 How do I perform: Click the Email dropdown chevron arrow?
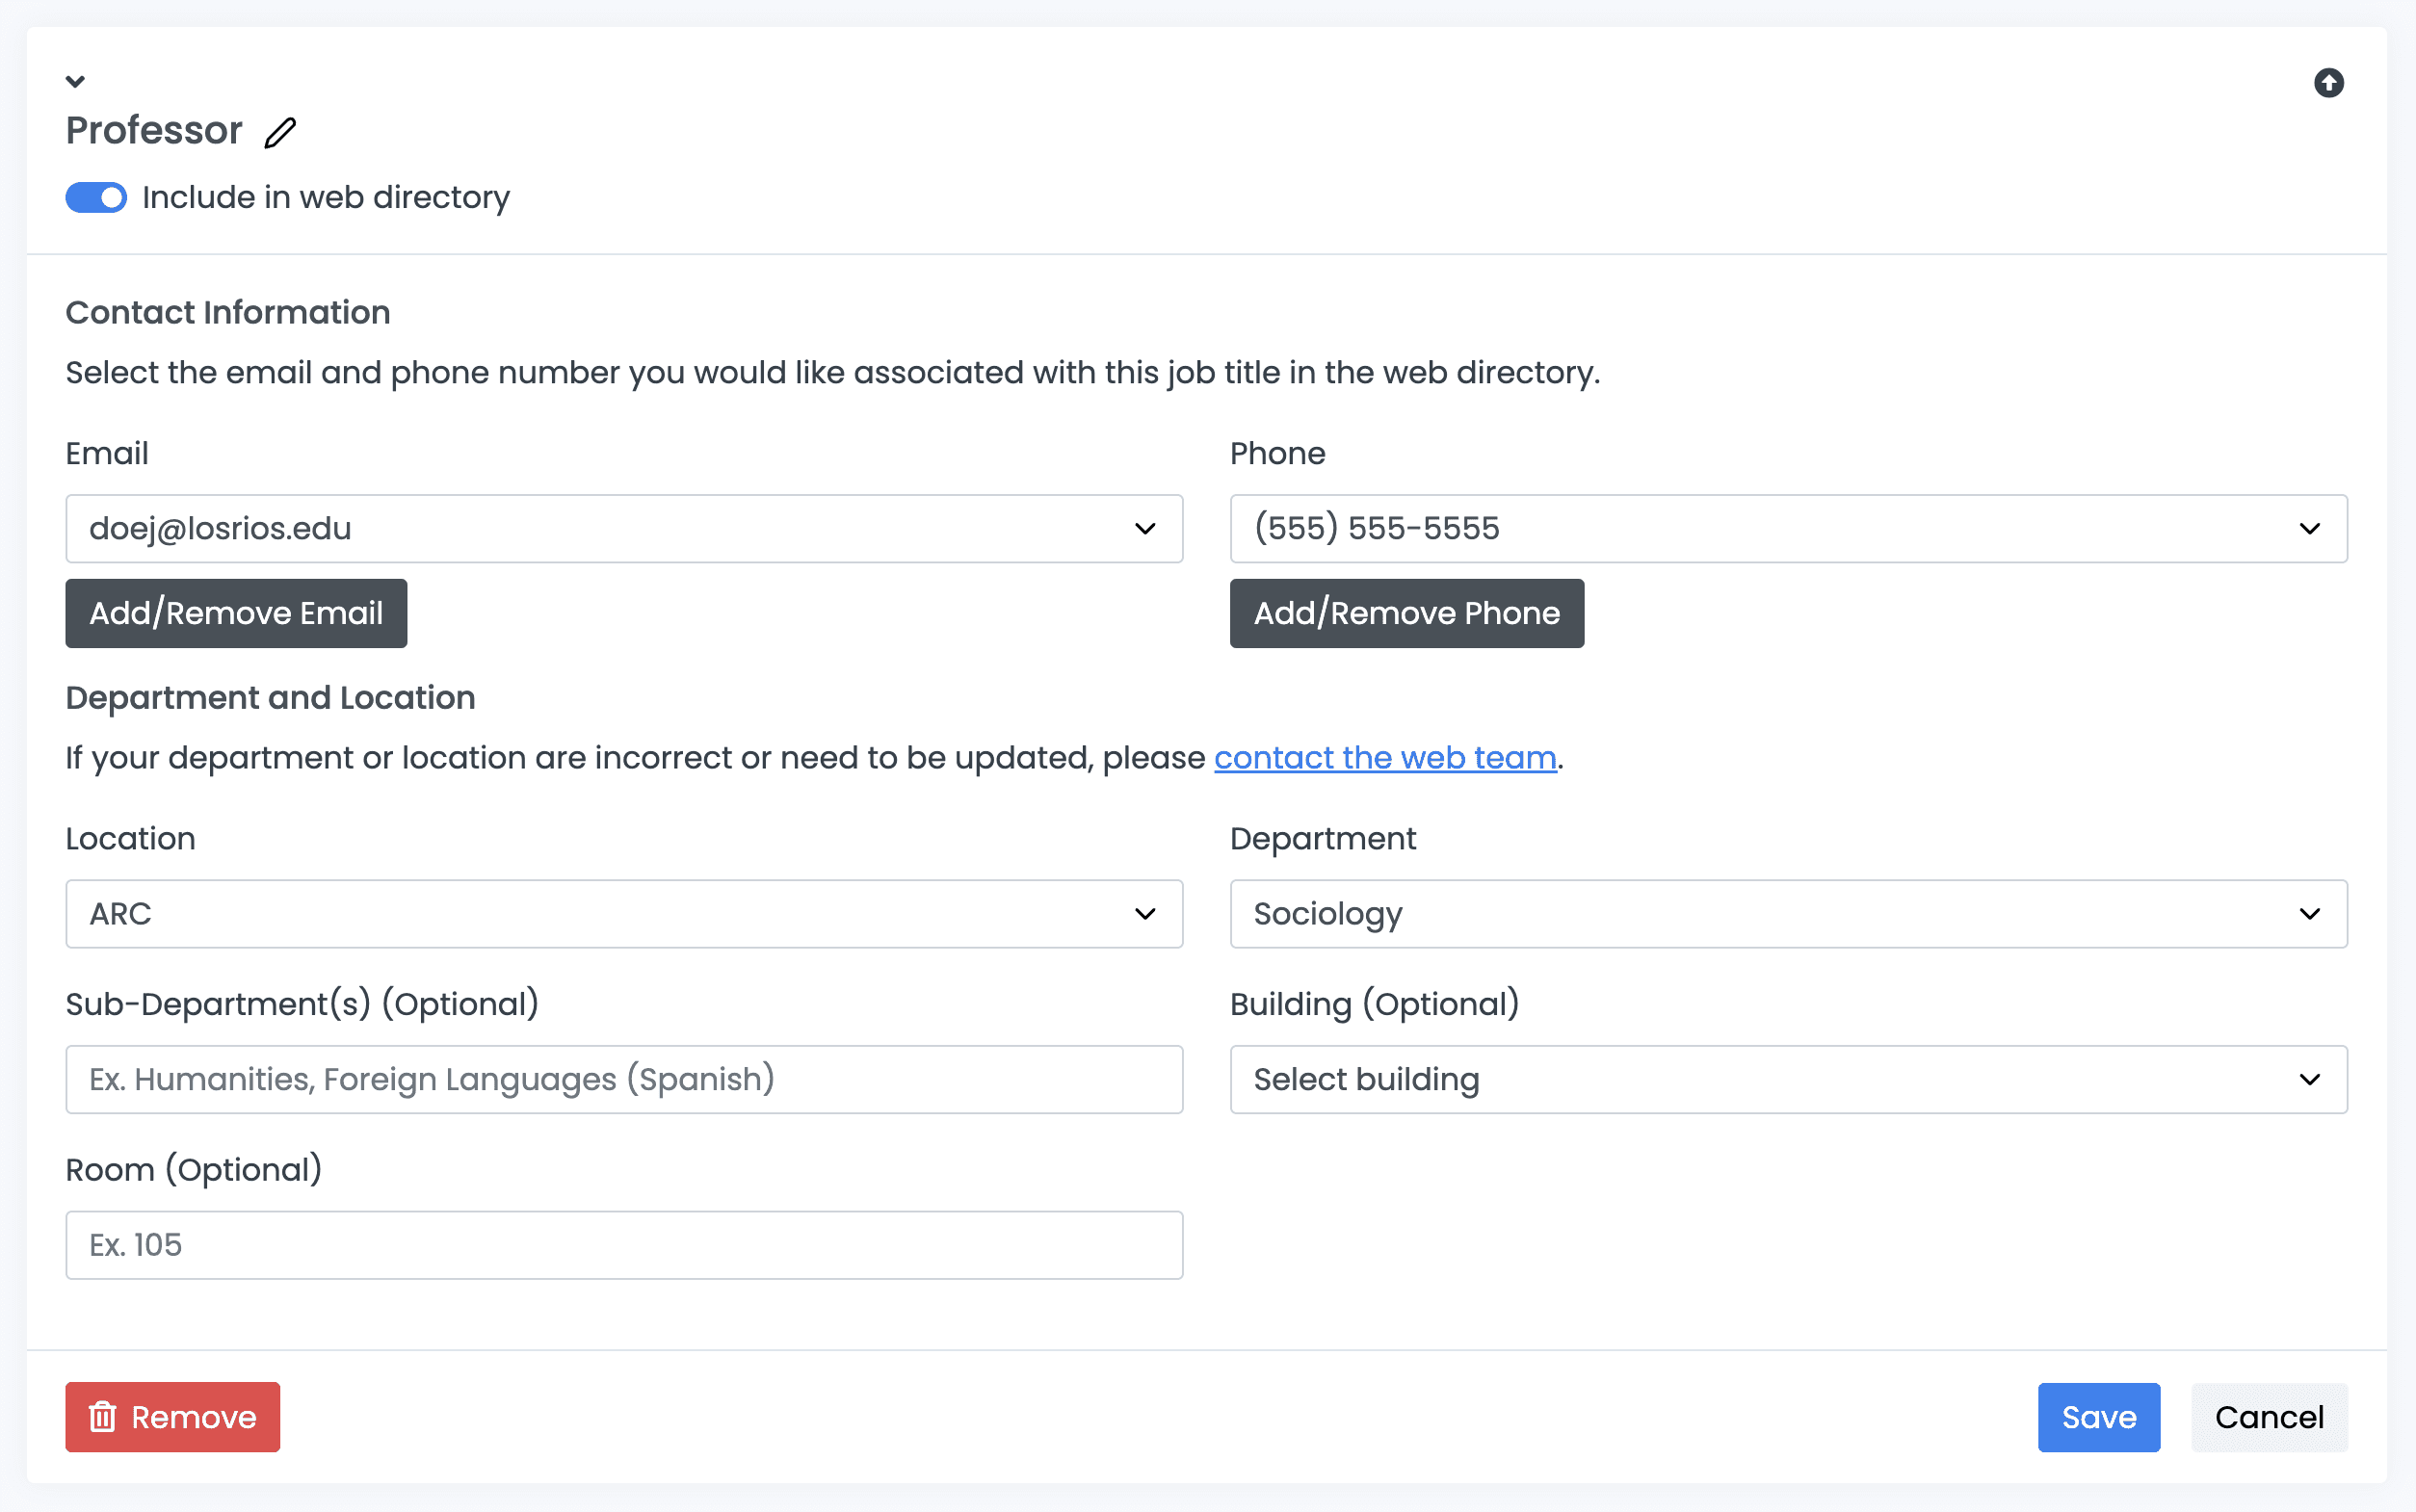pyautogui.click(x=1145, y=528)
